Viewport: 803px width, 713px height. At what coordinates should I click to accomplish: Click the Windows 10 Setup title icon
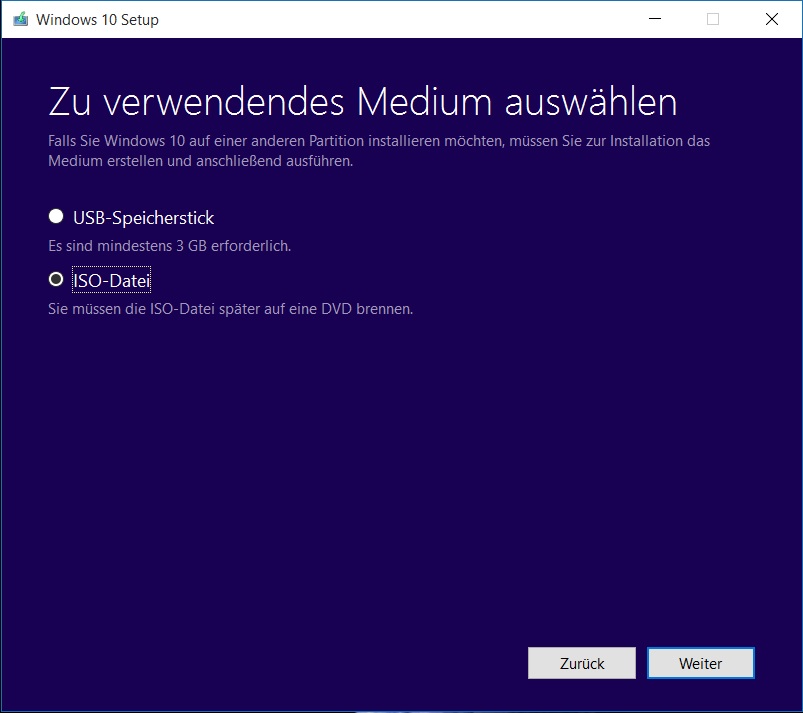click(20, 19)
